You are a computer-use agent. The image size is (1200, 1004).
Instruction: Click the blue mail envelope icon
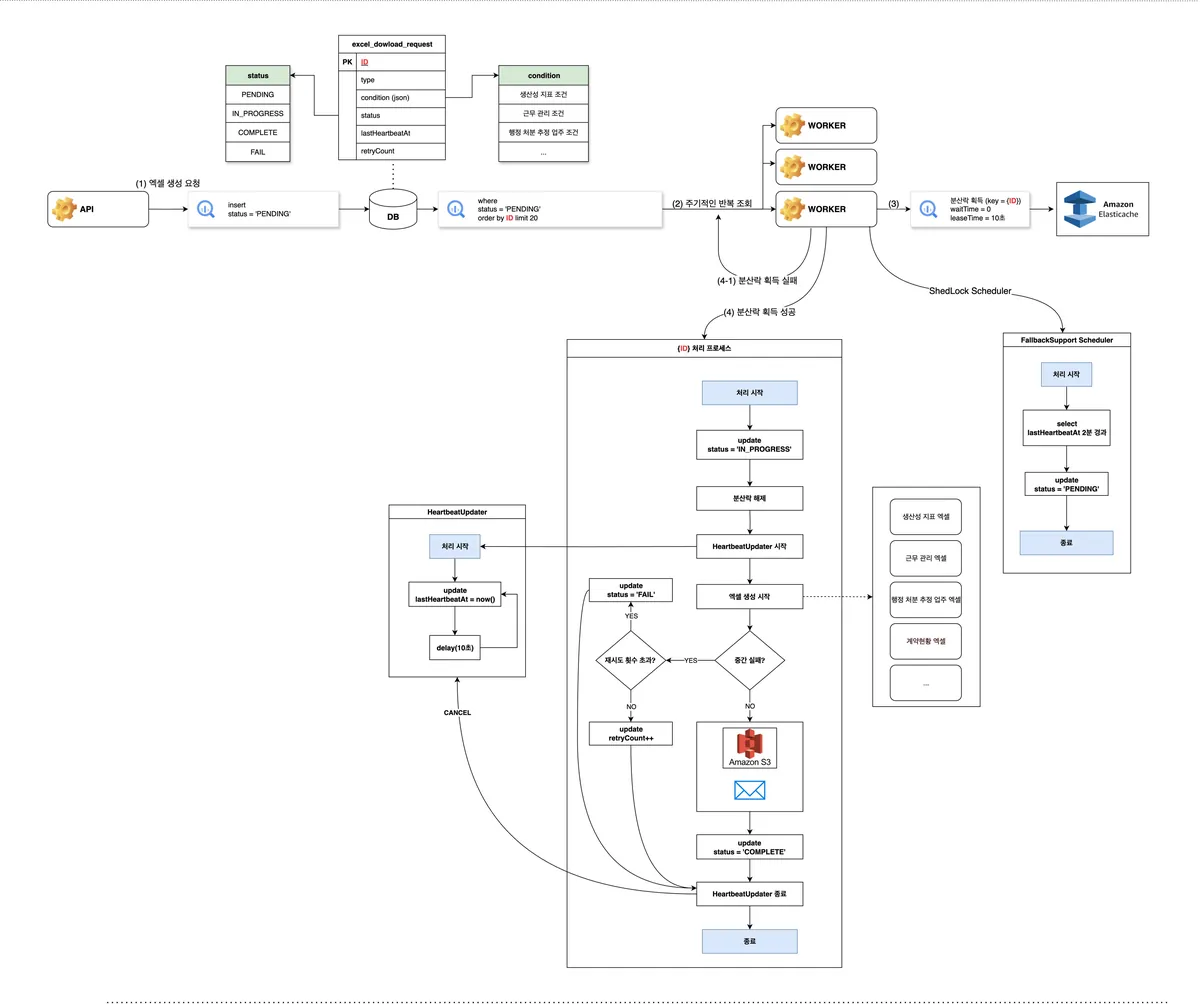click(x=749, y=790)
